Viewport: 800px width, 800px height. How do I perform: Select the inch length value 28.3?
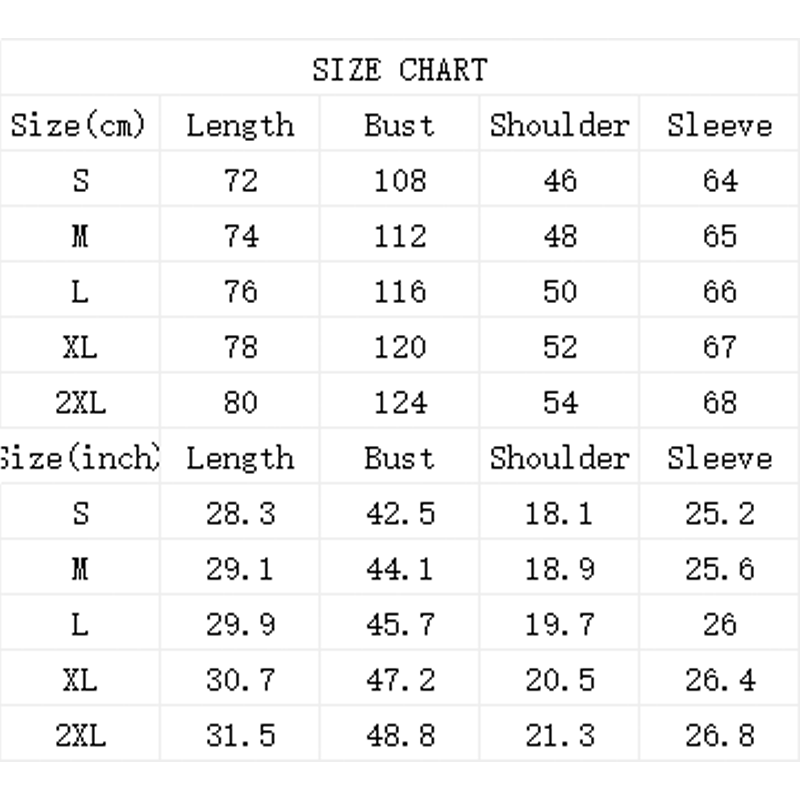[x=240, y=514]
